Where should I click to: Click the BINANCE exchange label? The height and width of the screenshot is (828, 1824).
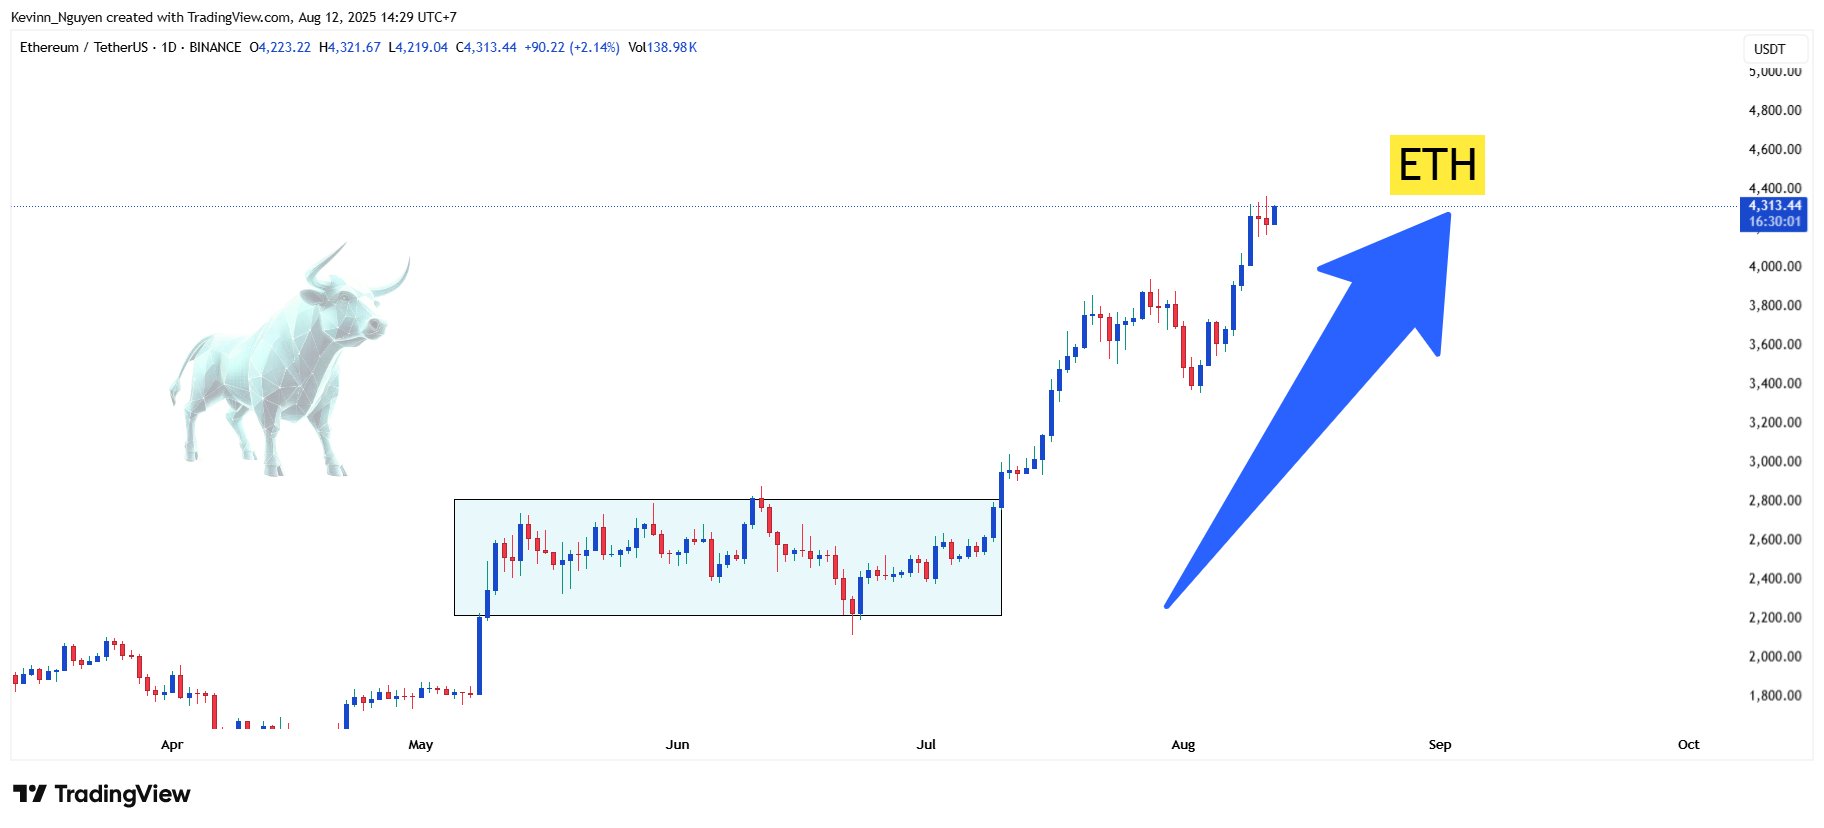pyautogui.click(x=215, y=47)
